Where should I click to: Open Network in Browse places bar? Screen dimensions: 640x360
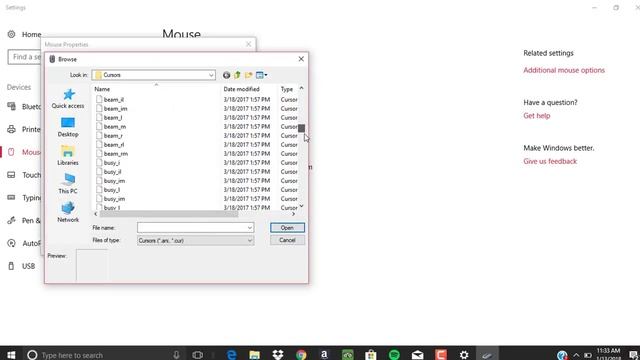click(x=68, y=212)
